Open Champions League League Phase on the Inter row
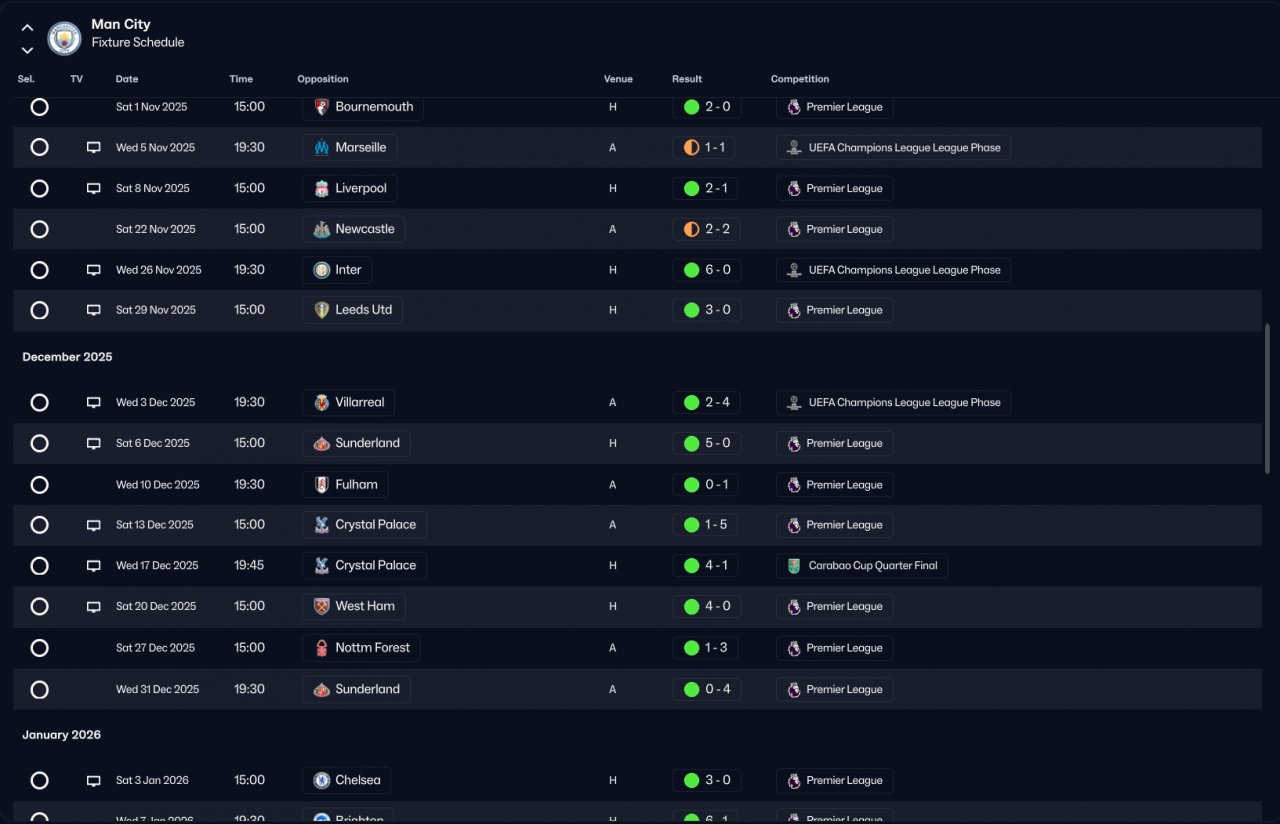The height and width of the screenshot is (824, 1280). point(894,270)
